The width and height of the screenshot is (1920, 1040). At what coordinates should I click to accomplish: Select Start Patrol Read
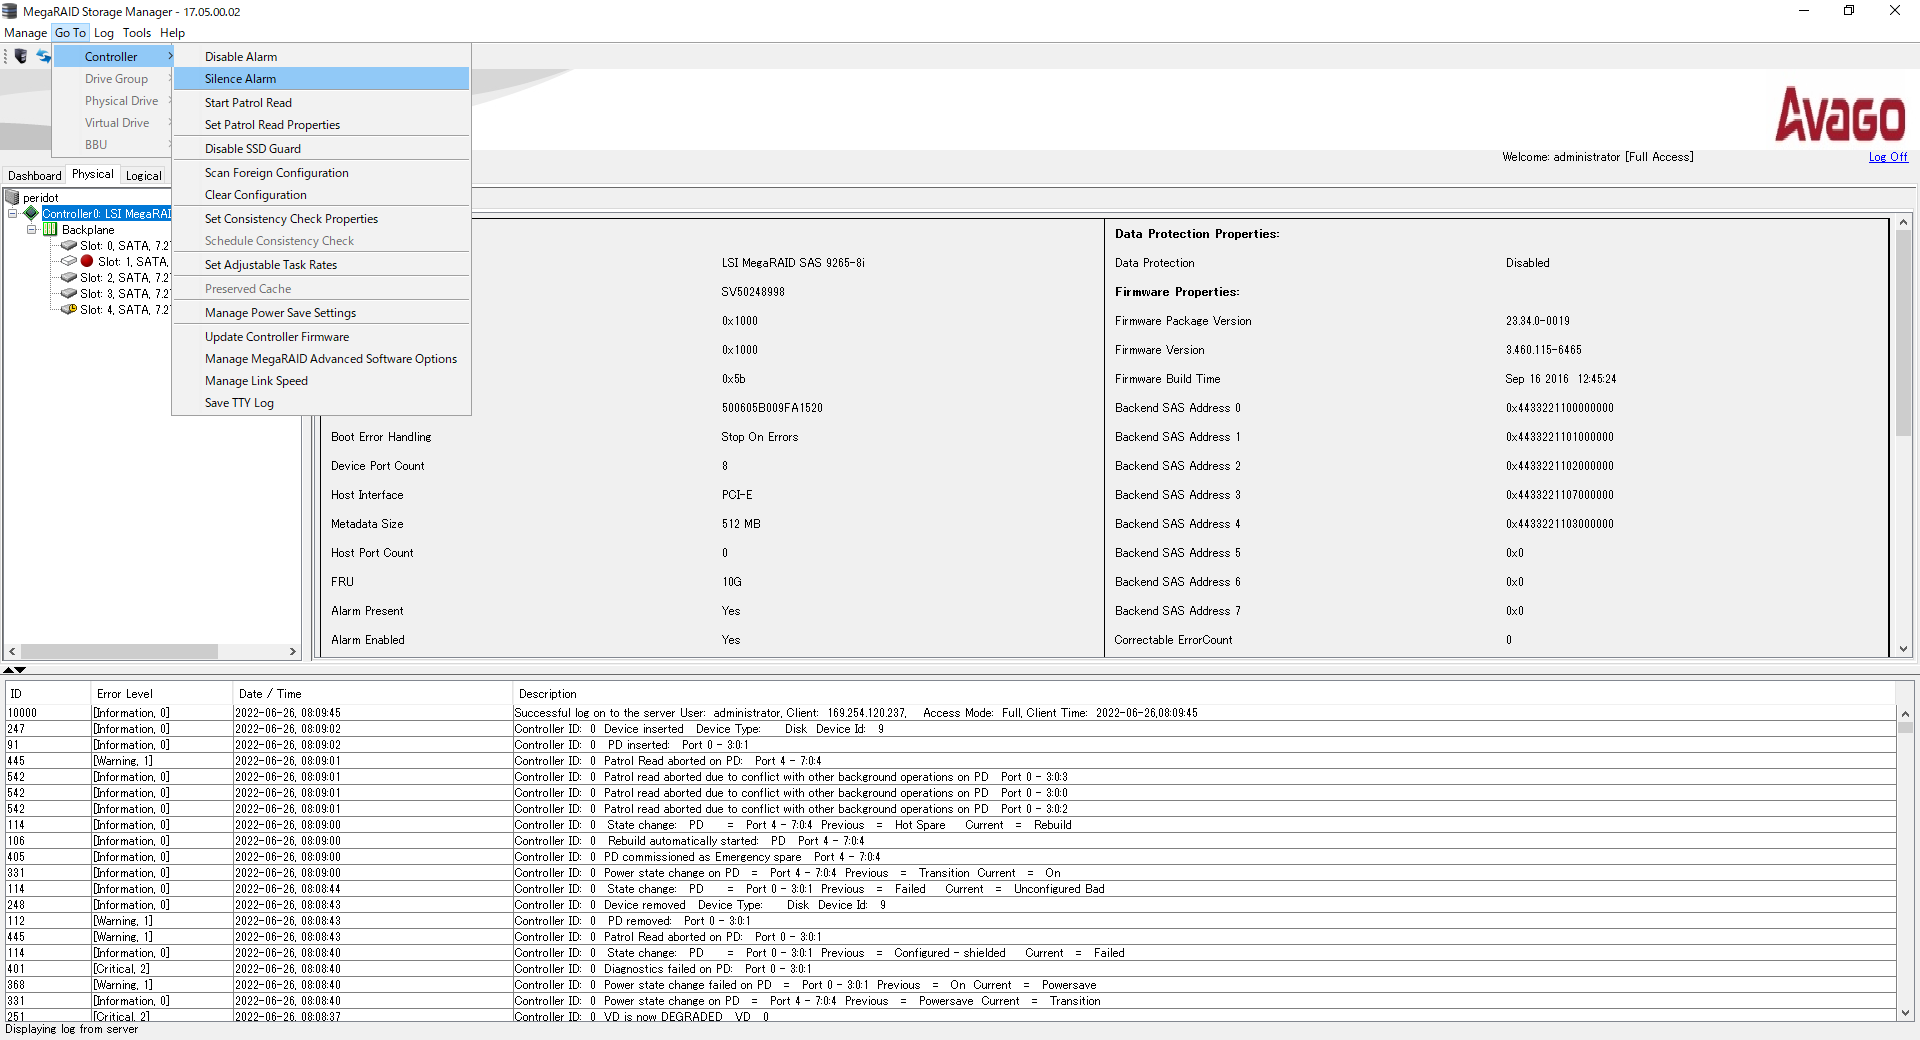point(321,102)
